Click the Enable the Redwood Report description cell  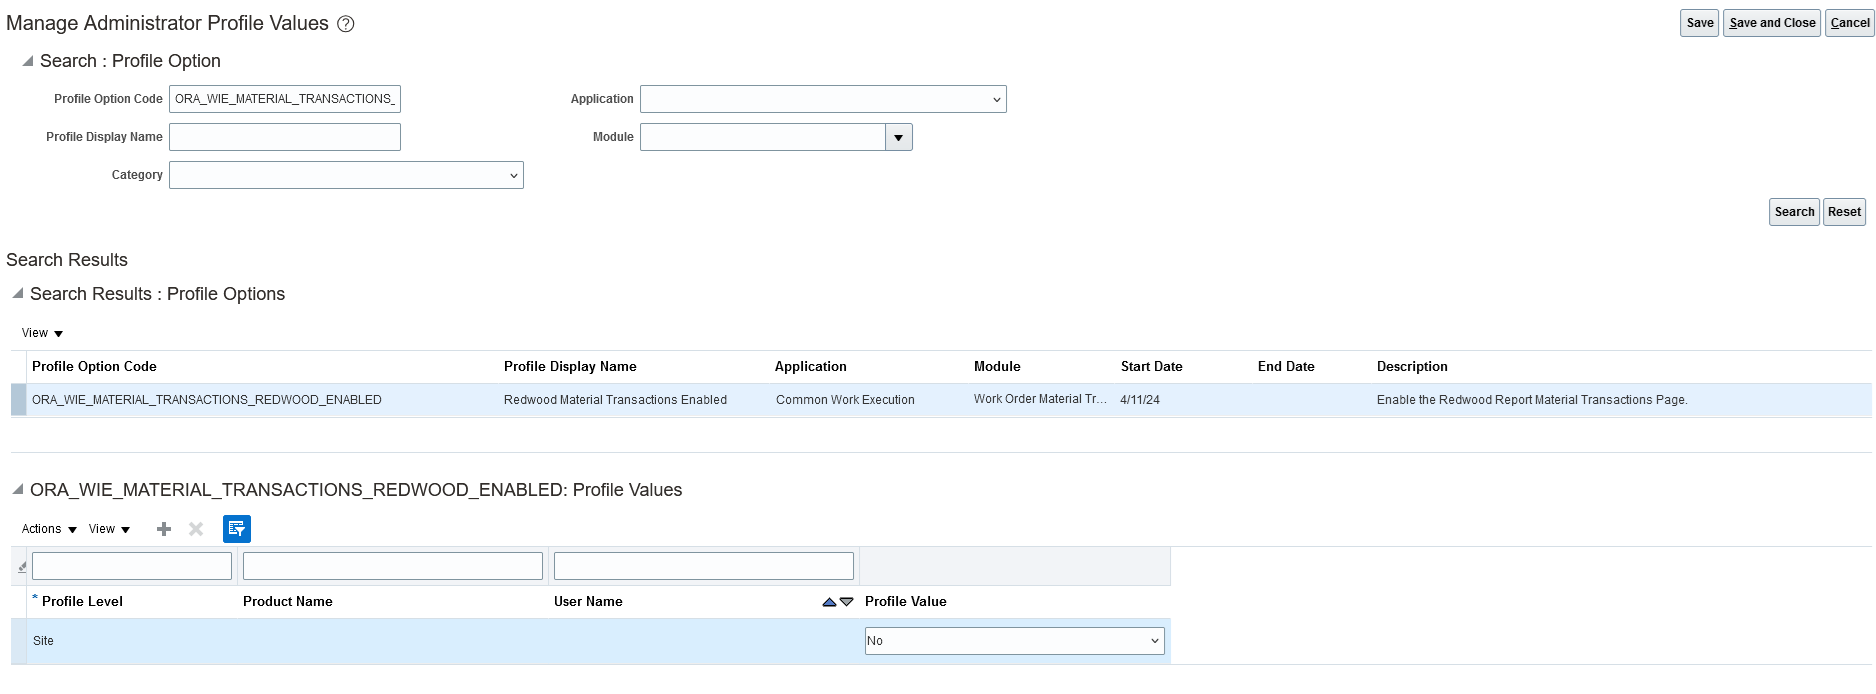click(1532, 400)
